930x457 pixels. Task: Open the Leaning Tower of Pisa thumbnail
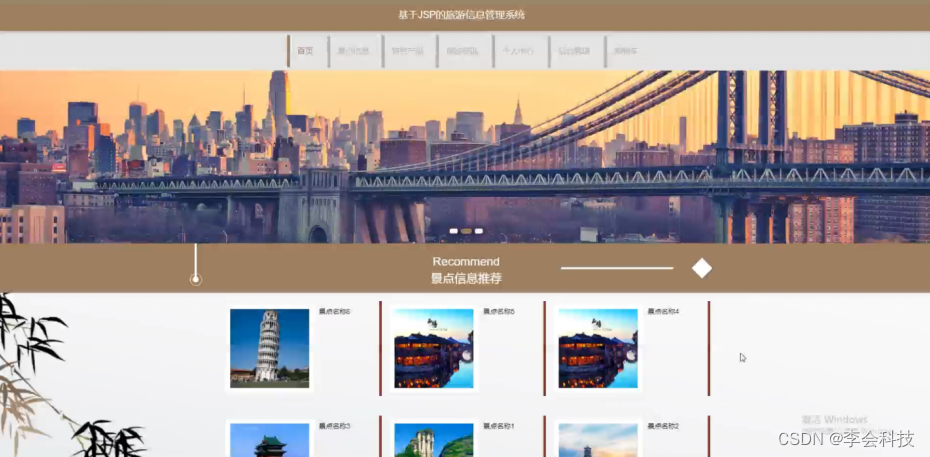pos(269,348)
